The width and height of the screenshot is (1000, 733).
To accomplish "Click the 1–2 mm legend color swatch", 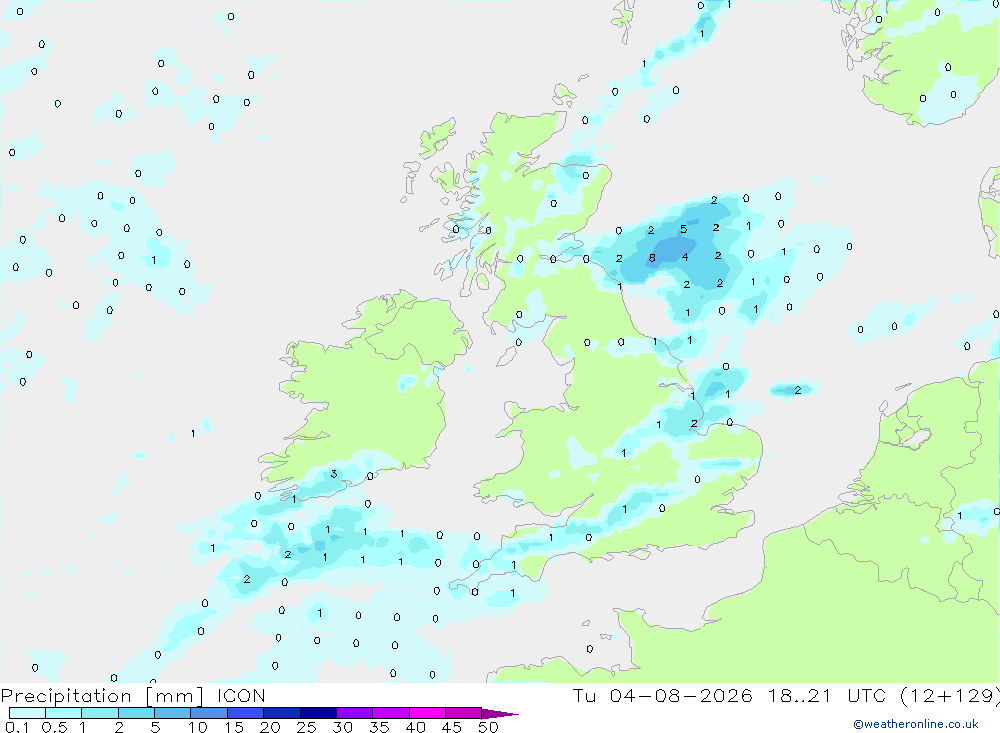I will pos(99,713).
